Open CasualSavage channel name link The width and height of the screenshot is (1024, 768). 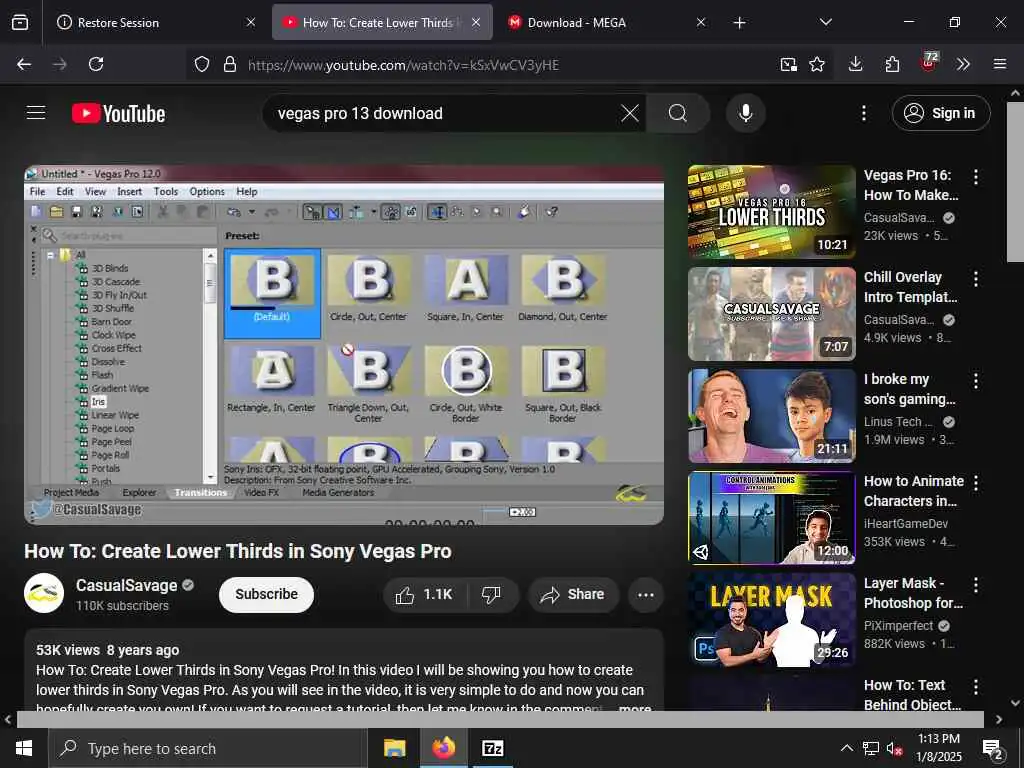point(127,585)
